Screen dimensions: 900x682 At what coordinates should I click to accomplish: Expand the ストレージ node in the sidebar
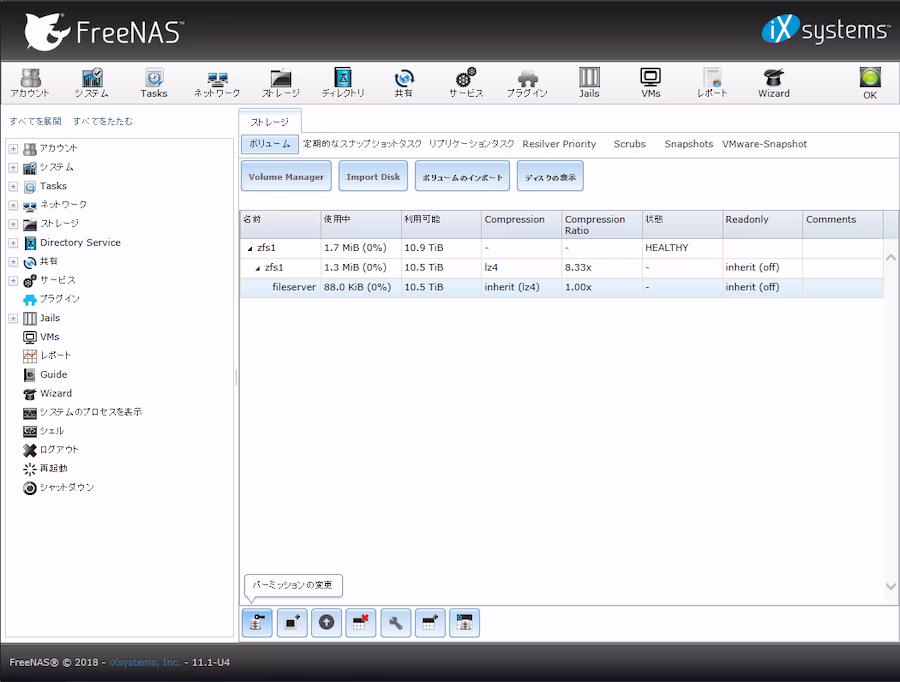pyautogui.click(x=13, y=224)
